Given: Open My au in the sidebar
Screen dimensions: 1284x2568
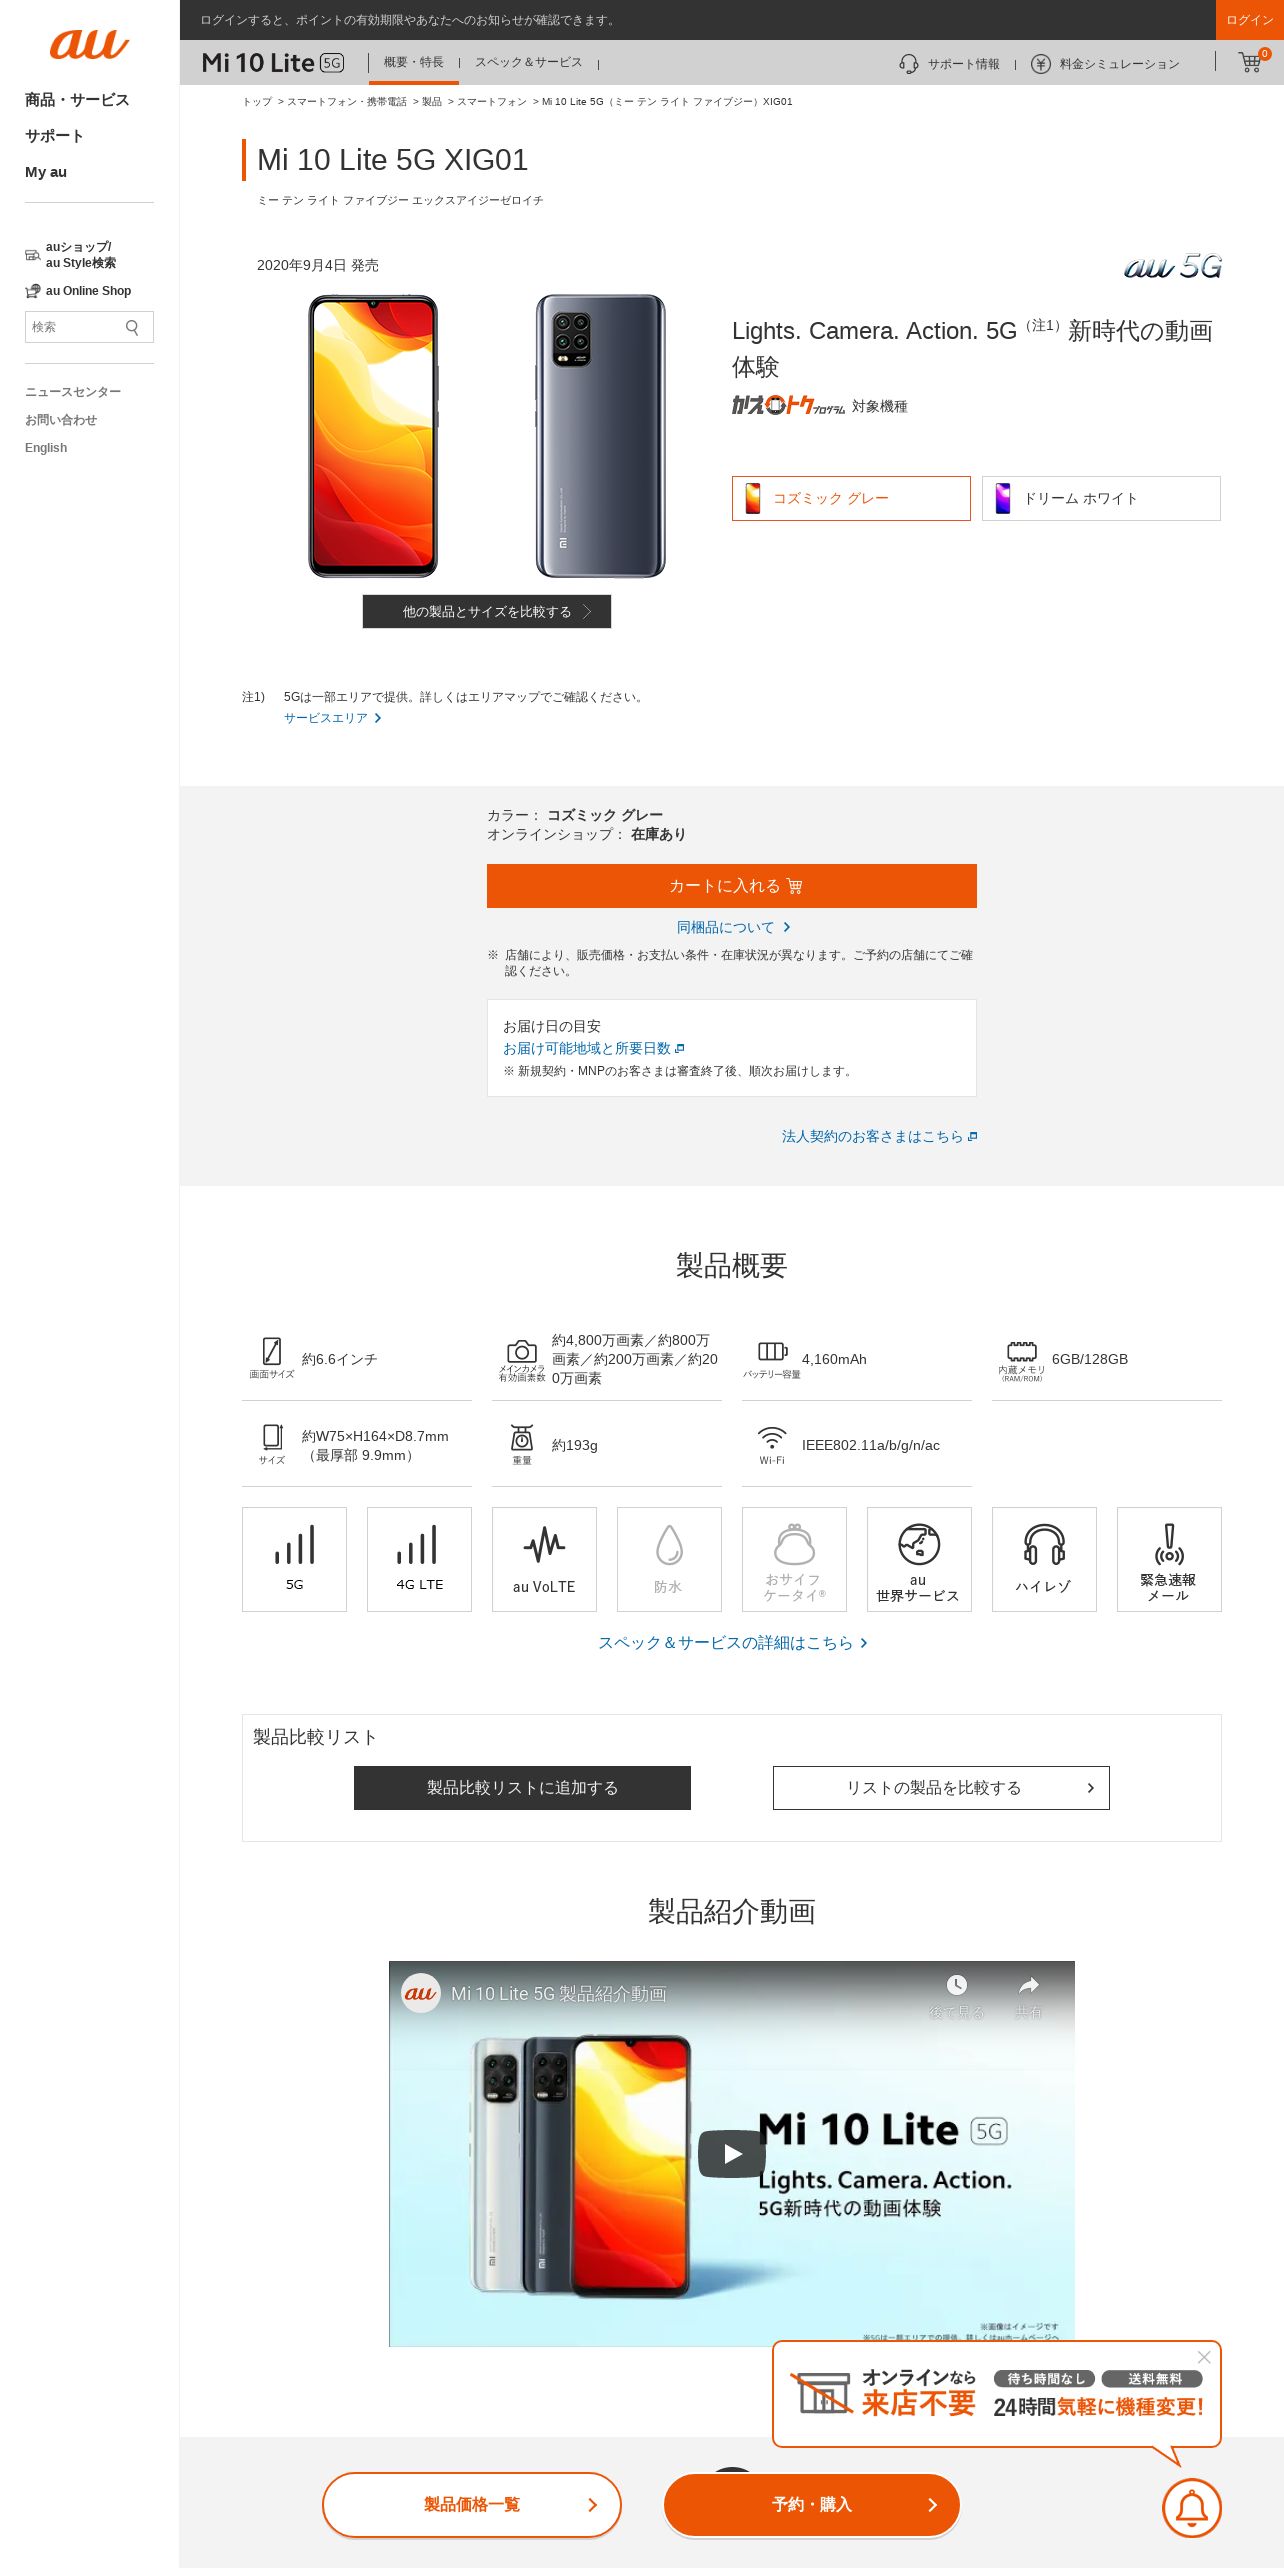Looking at the screenshot, I should tap(46, 172).
